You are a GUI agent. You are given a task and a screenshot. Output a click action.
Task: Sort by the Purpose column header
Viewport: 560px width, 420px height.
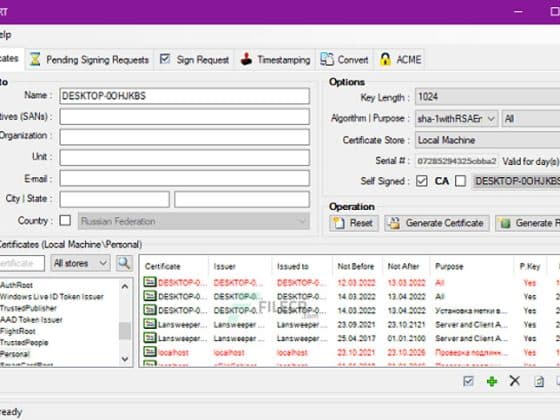pyautogui.click(x=449, y=266)
